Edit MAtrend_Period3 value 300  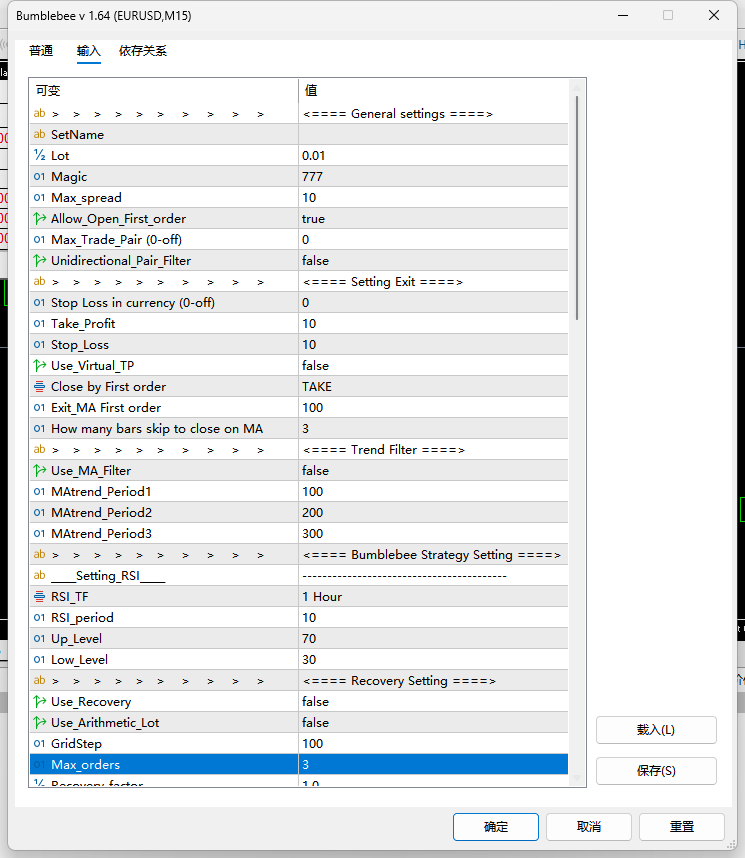coord(434,534)
